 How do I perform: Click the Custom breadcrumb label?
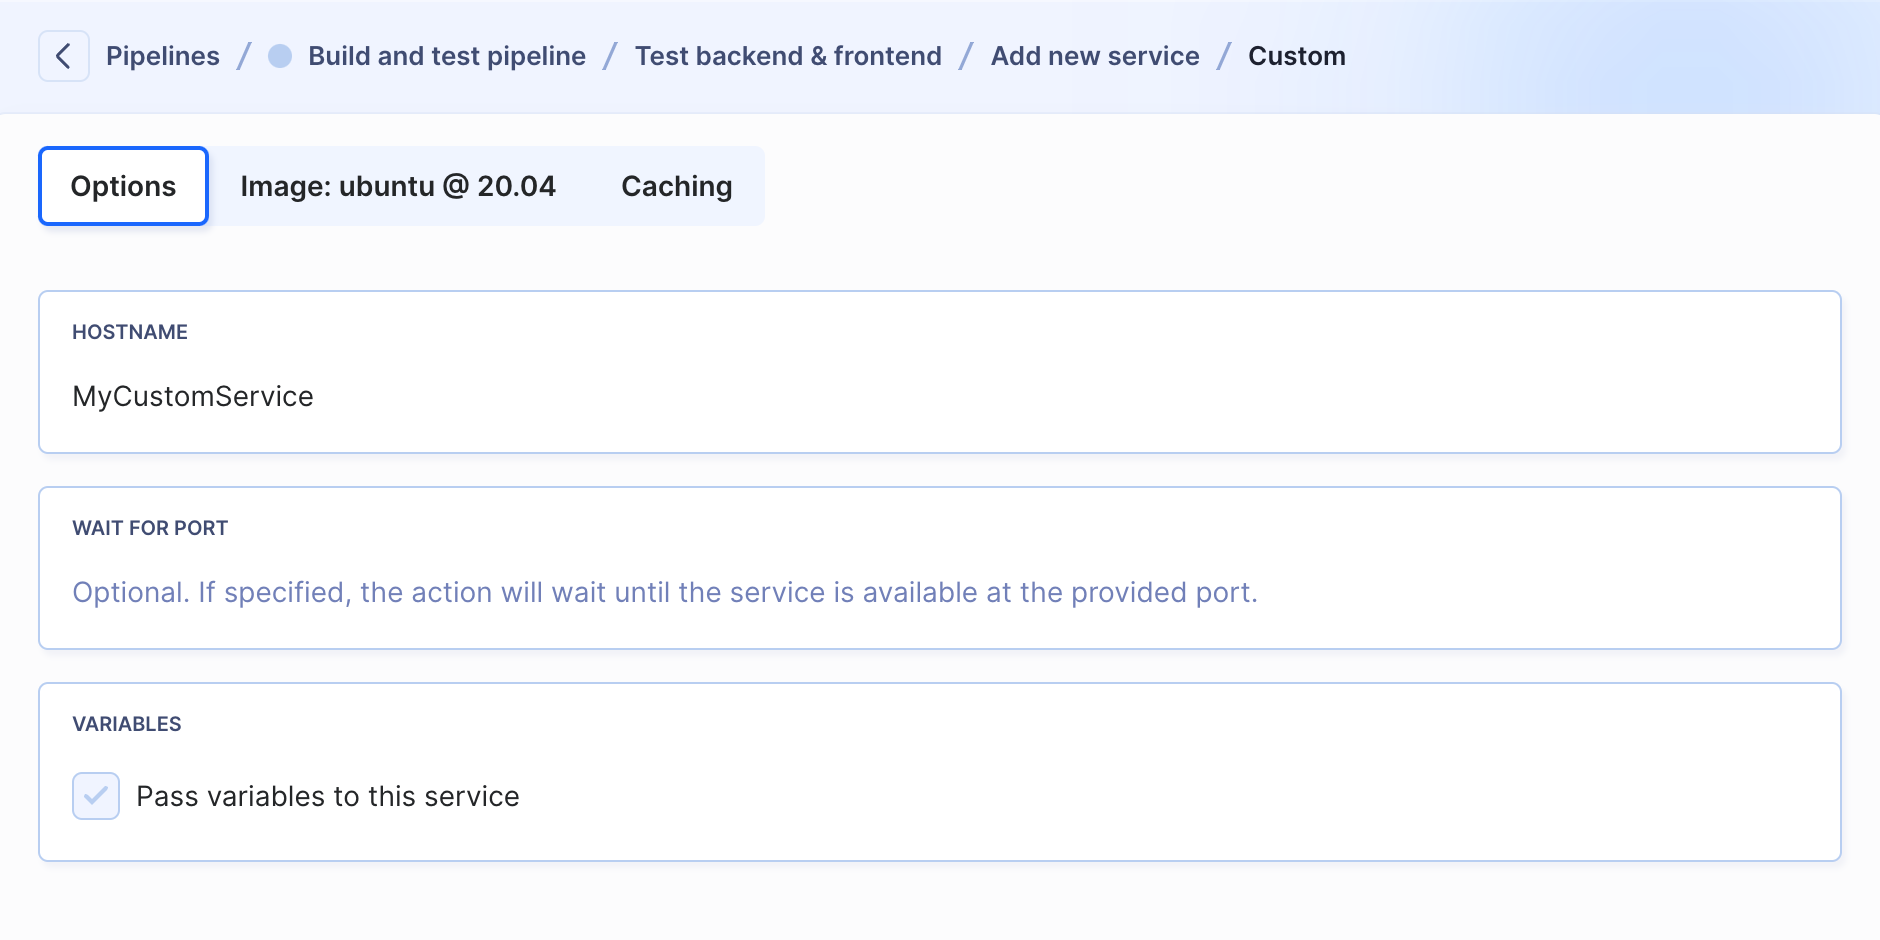click(x=1297, y=56)
